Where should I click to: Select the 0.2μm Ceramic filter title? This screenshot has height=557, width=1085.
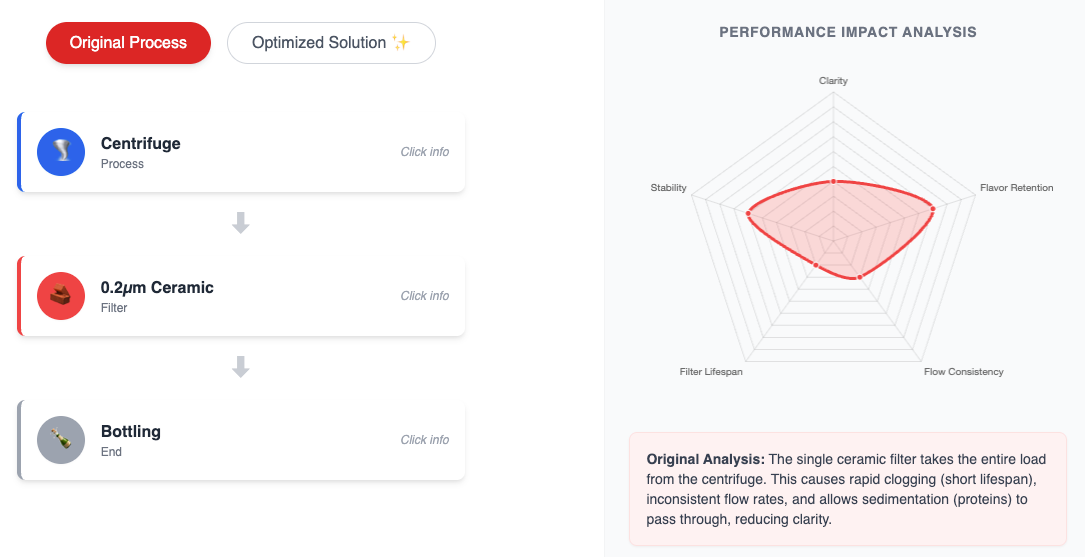(x=157, y=287)
